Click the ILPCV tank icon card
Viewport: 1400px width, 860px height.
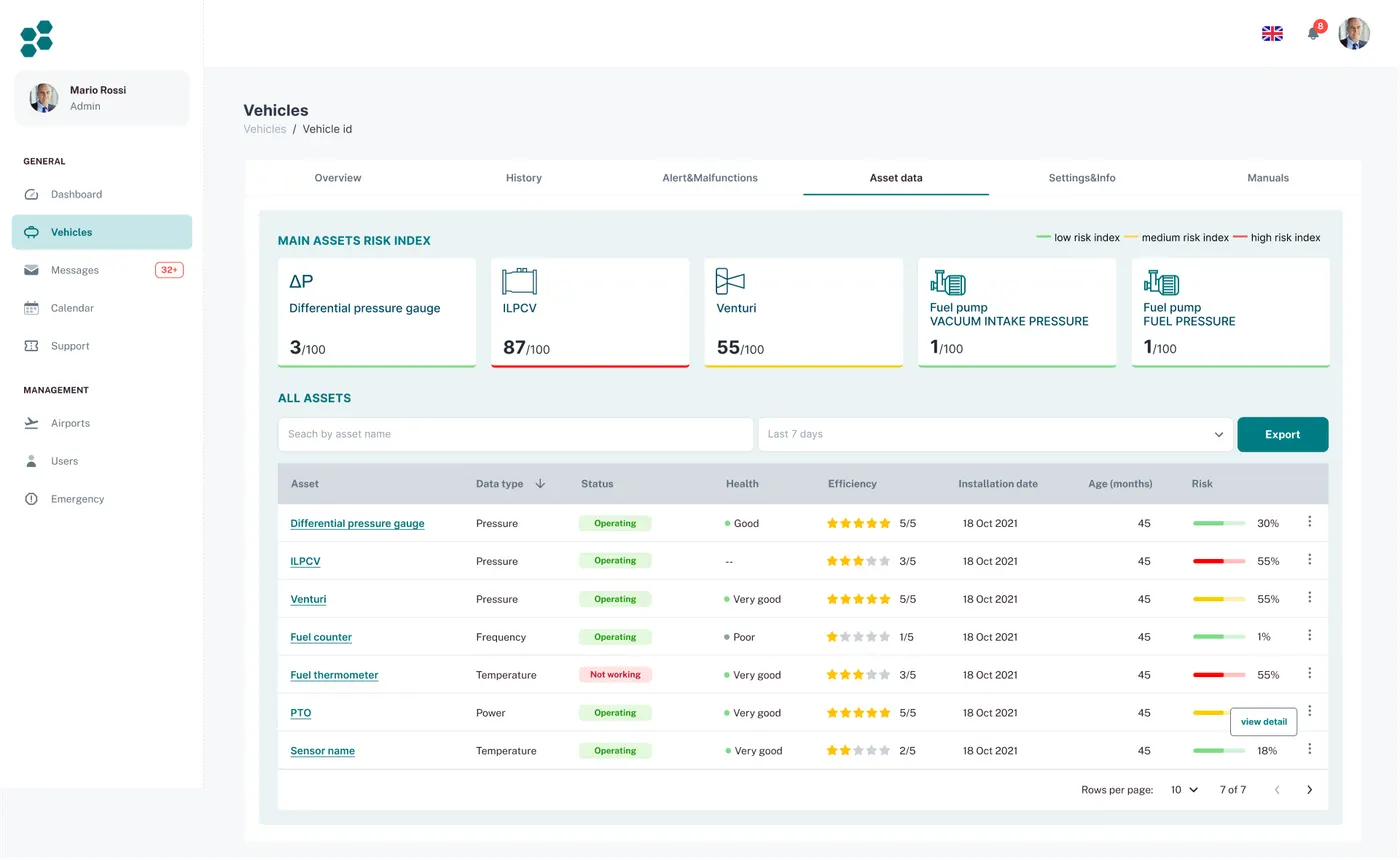pyautogui.click(x=519, y=281)
